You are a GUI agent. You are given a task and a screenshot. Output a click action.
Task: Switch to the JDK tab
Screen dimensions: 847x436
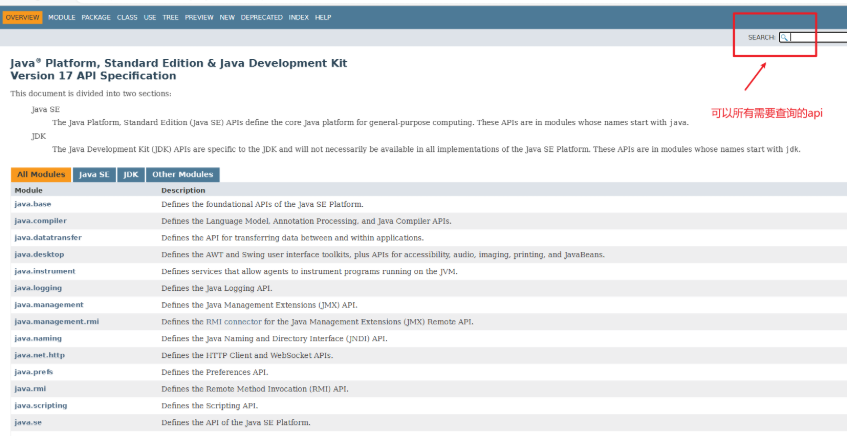click(x=131, y=175)
